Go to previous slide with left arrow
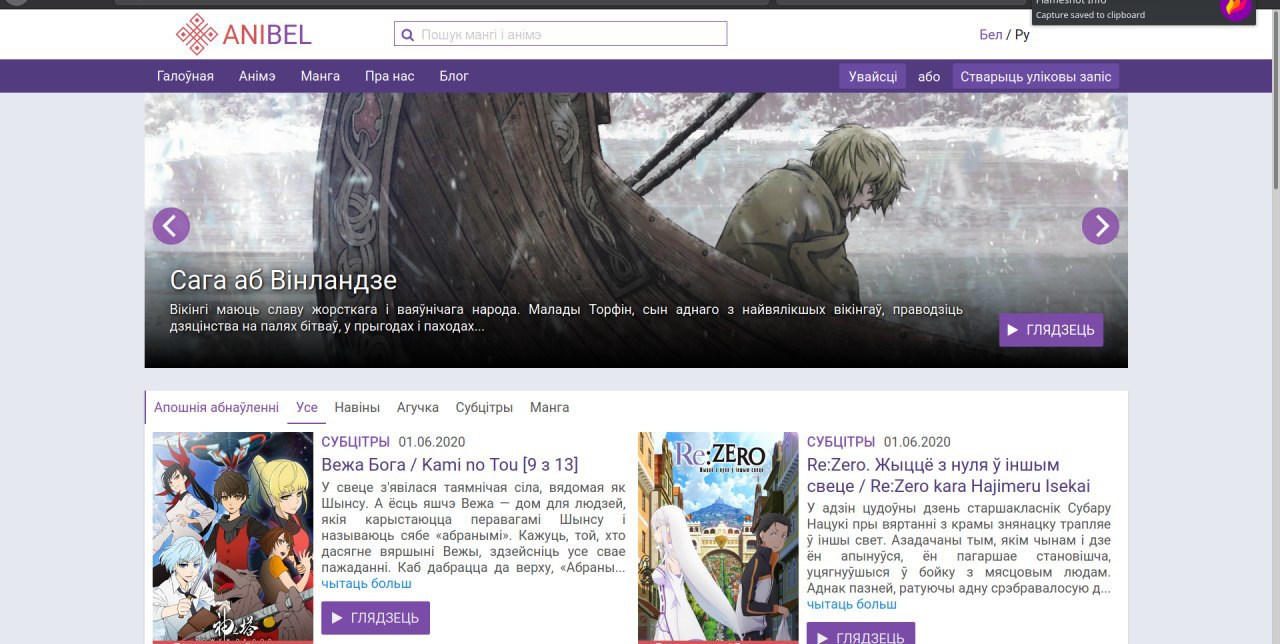The height and width of the screenshot is (644, 1280). pyautogui.click(x=171, y=226)
